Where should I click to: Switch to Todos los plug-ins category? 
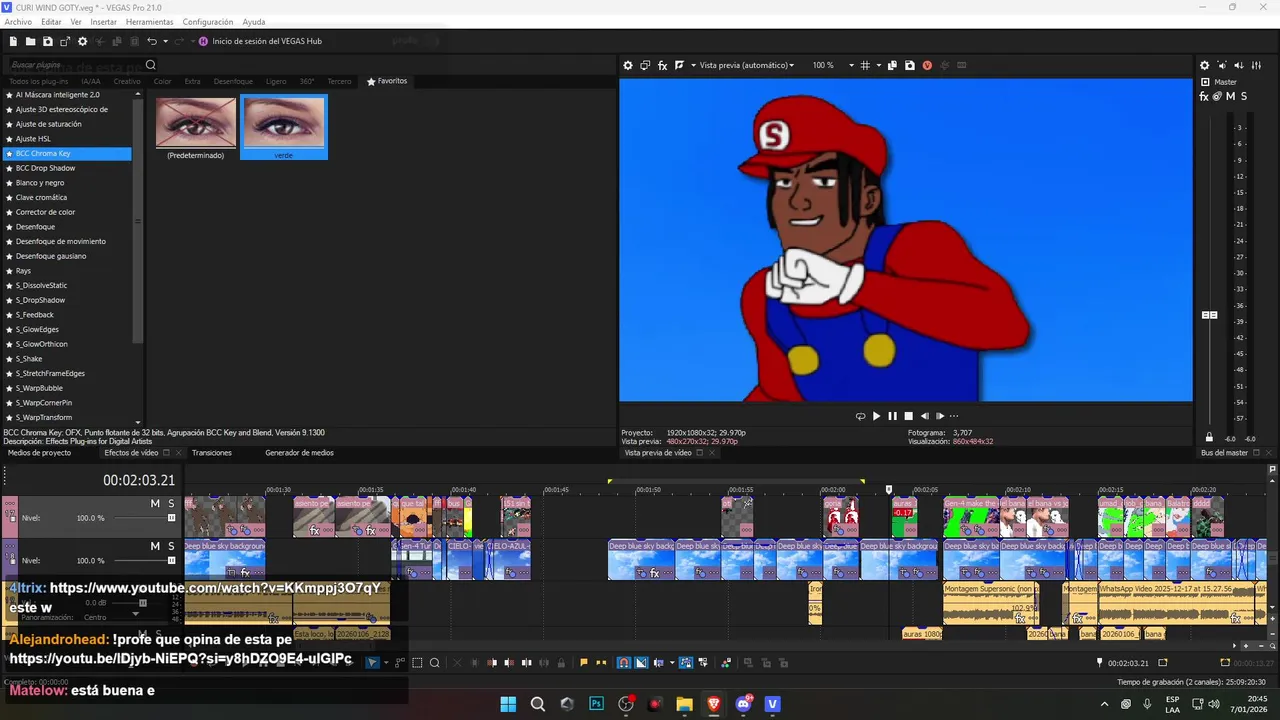pyautogui.click(x=38, y=81)
